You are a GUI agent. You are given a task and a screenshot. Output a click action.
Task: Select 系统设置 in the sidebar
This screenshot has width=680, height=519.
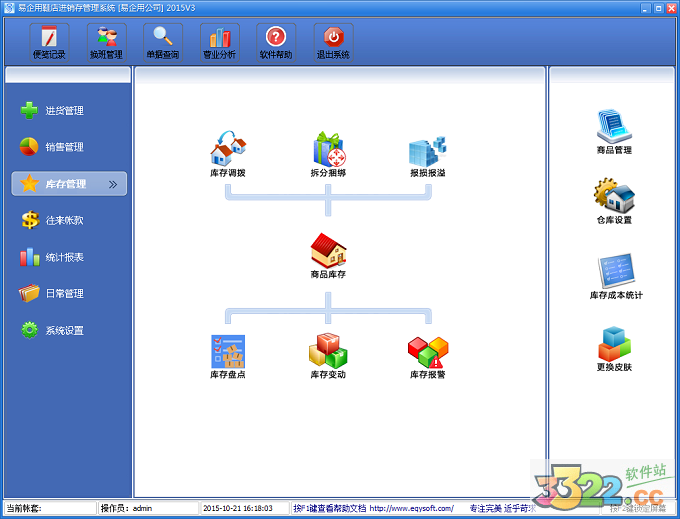click(52, 330)
